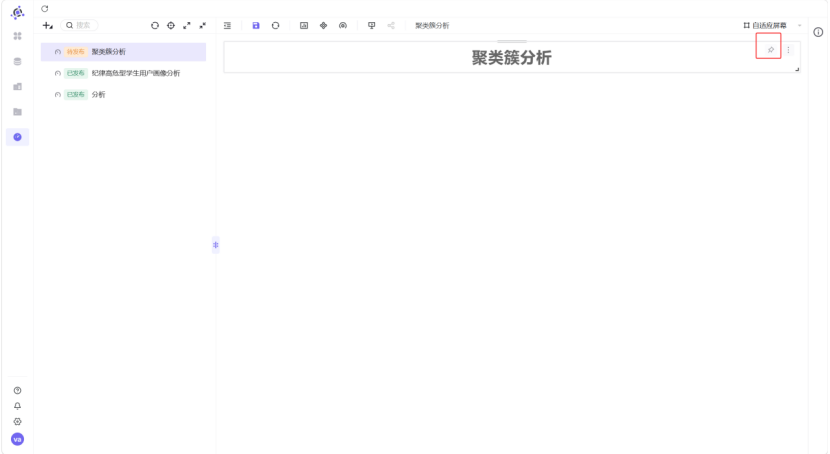Open the notifications bell
This screenshot has height=454, width=830.
point(17,406)
